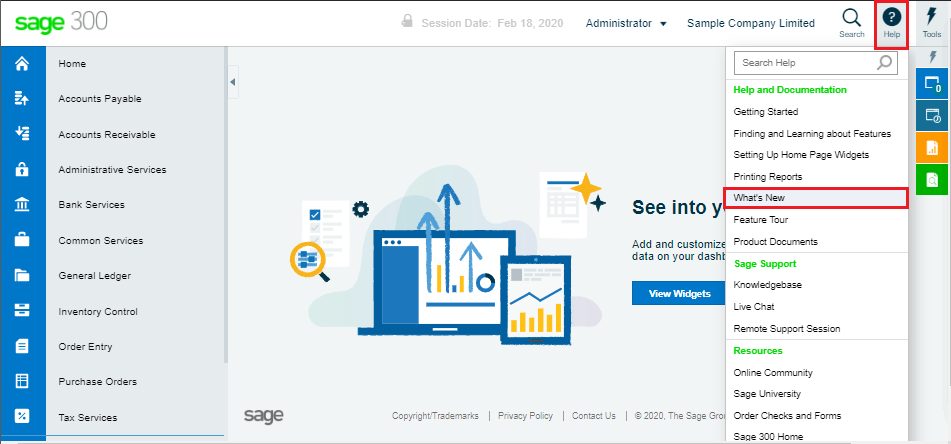Viewport: 951px width, 444px height.
Task: Click the Accounts Receivable sidebar icon
Action: point(22,134)
